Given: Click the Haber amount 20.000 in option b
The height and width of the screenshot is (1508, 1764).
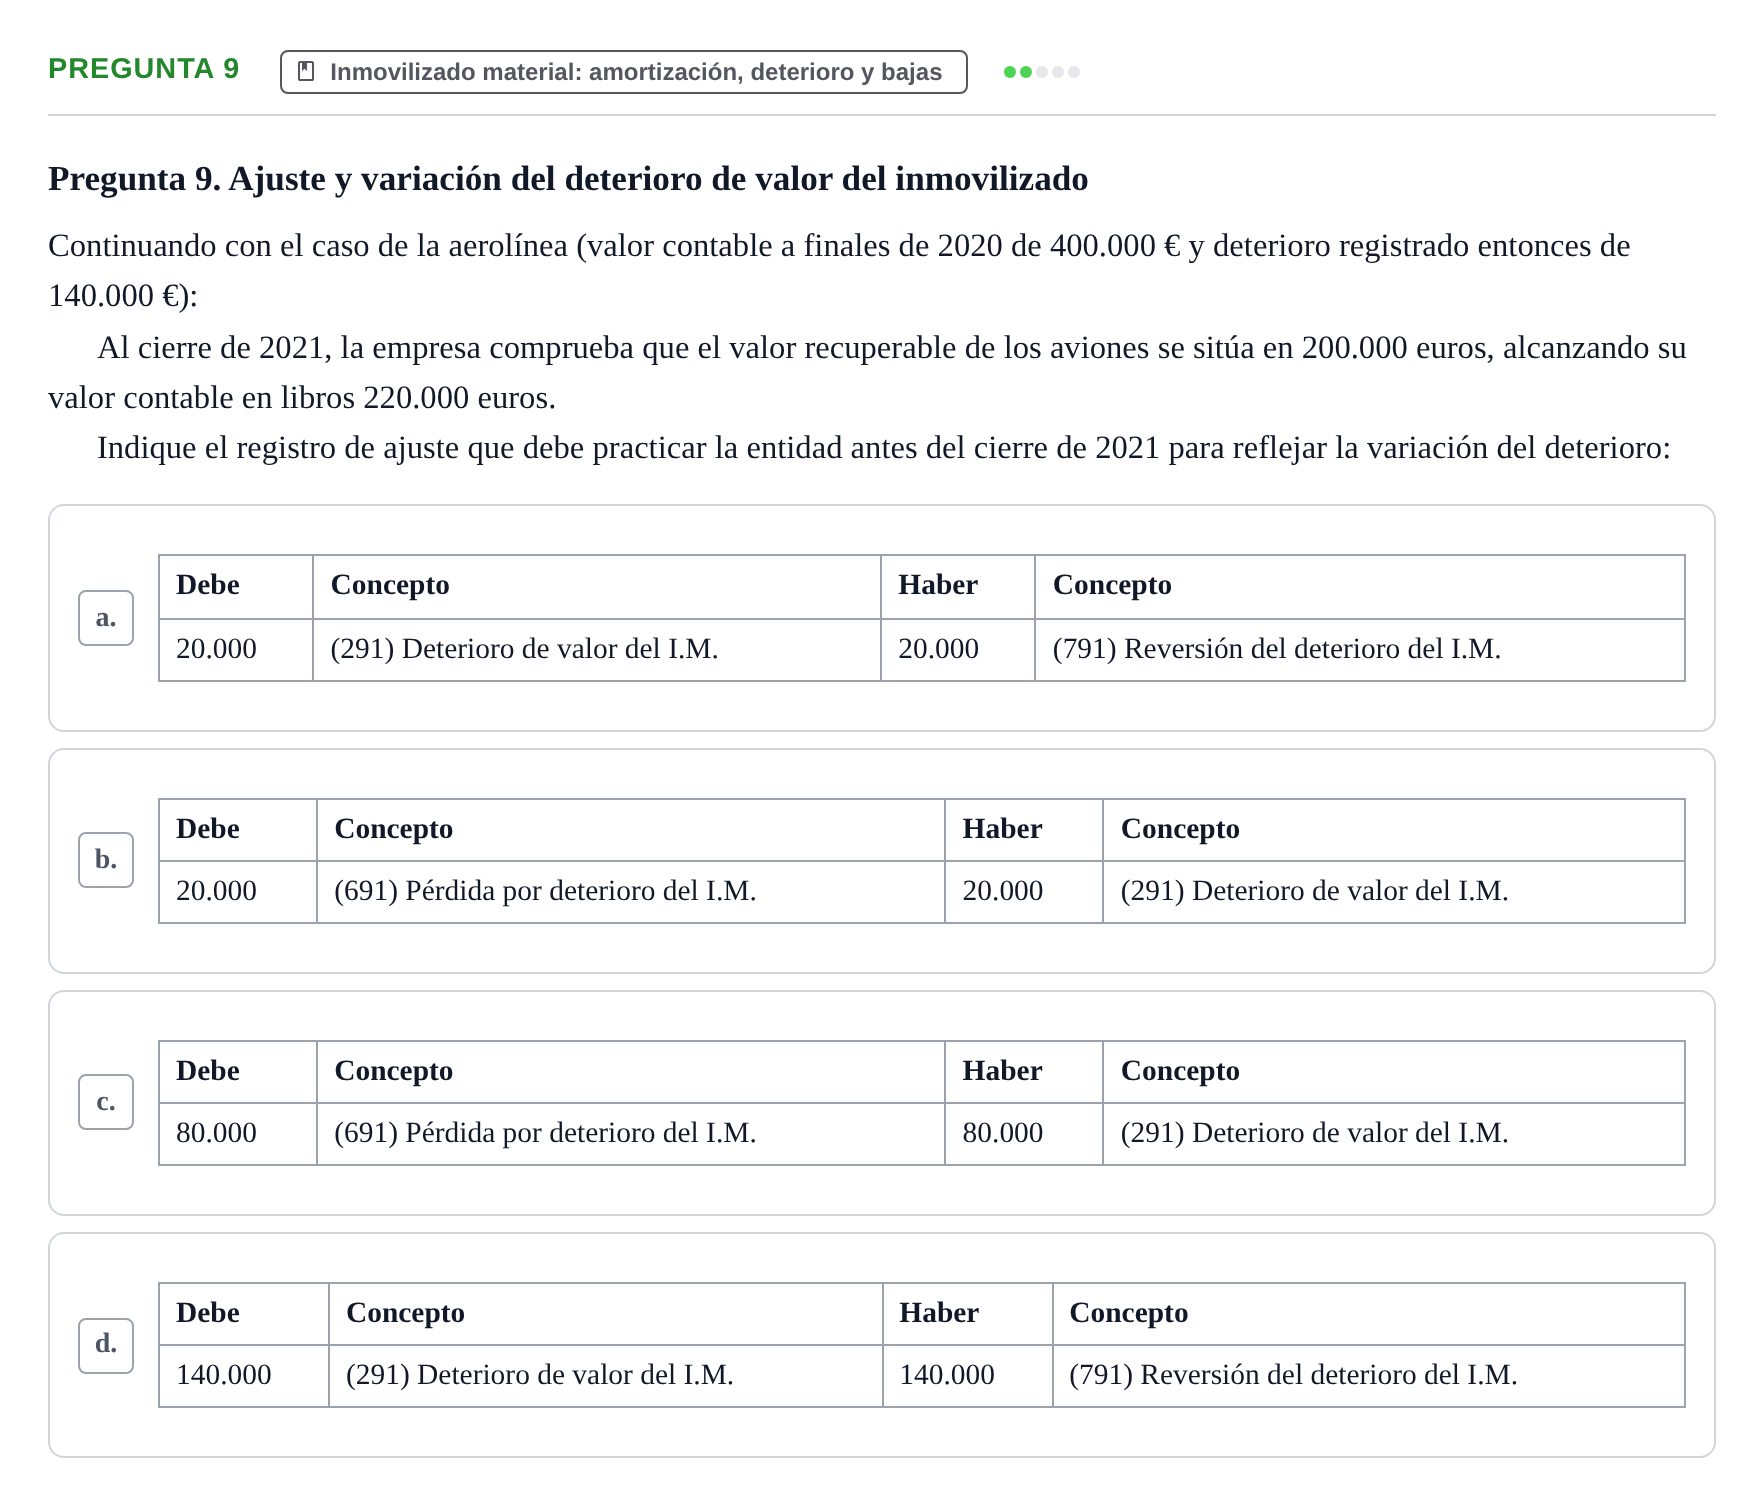Looking at the screenshot, I should (1002, 891).
